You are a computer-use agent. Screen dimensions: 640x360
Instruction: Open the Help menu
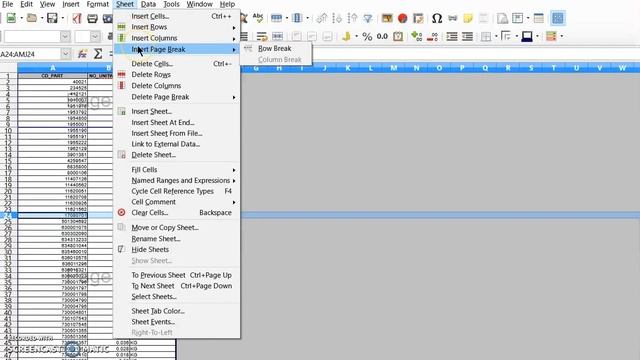click(x=227, y=4)
